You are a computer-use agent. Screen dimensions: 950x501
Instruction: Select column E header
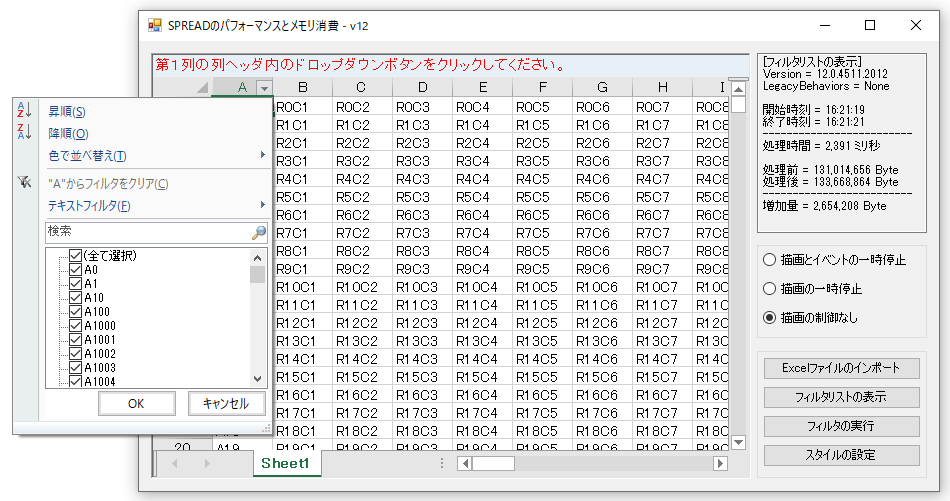(482, 88)
